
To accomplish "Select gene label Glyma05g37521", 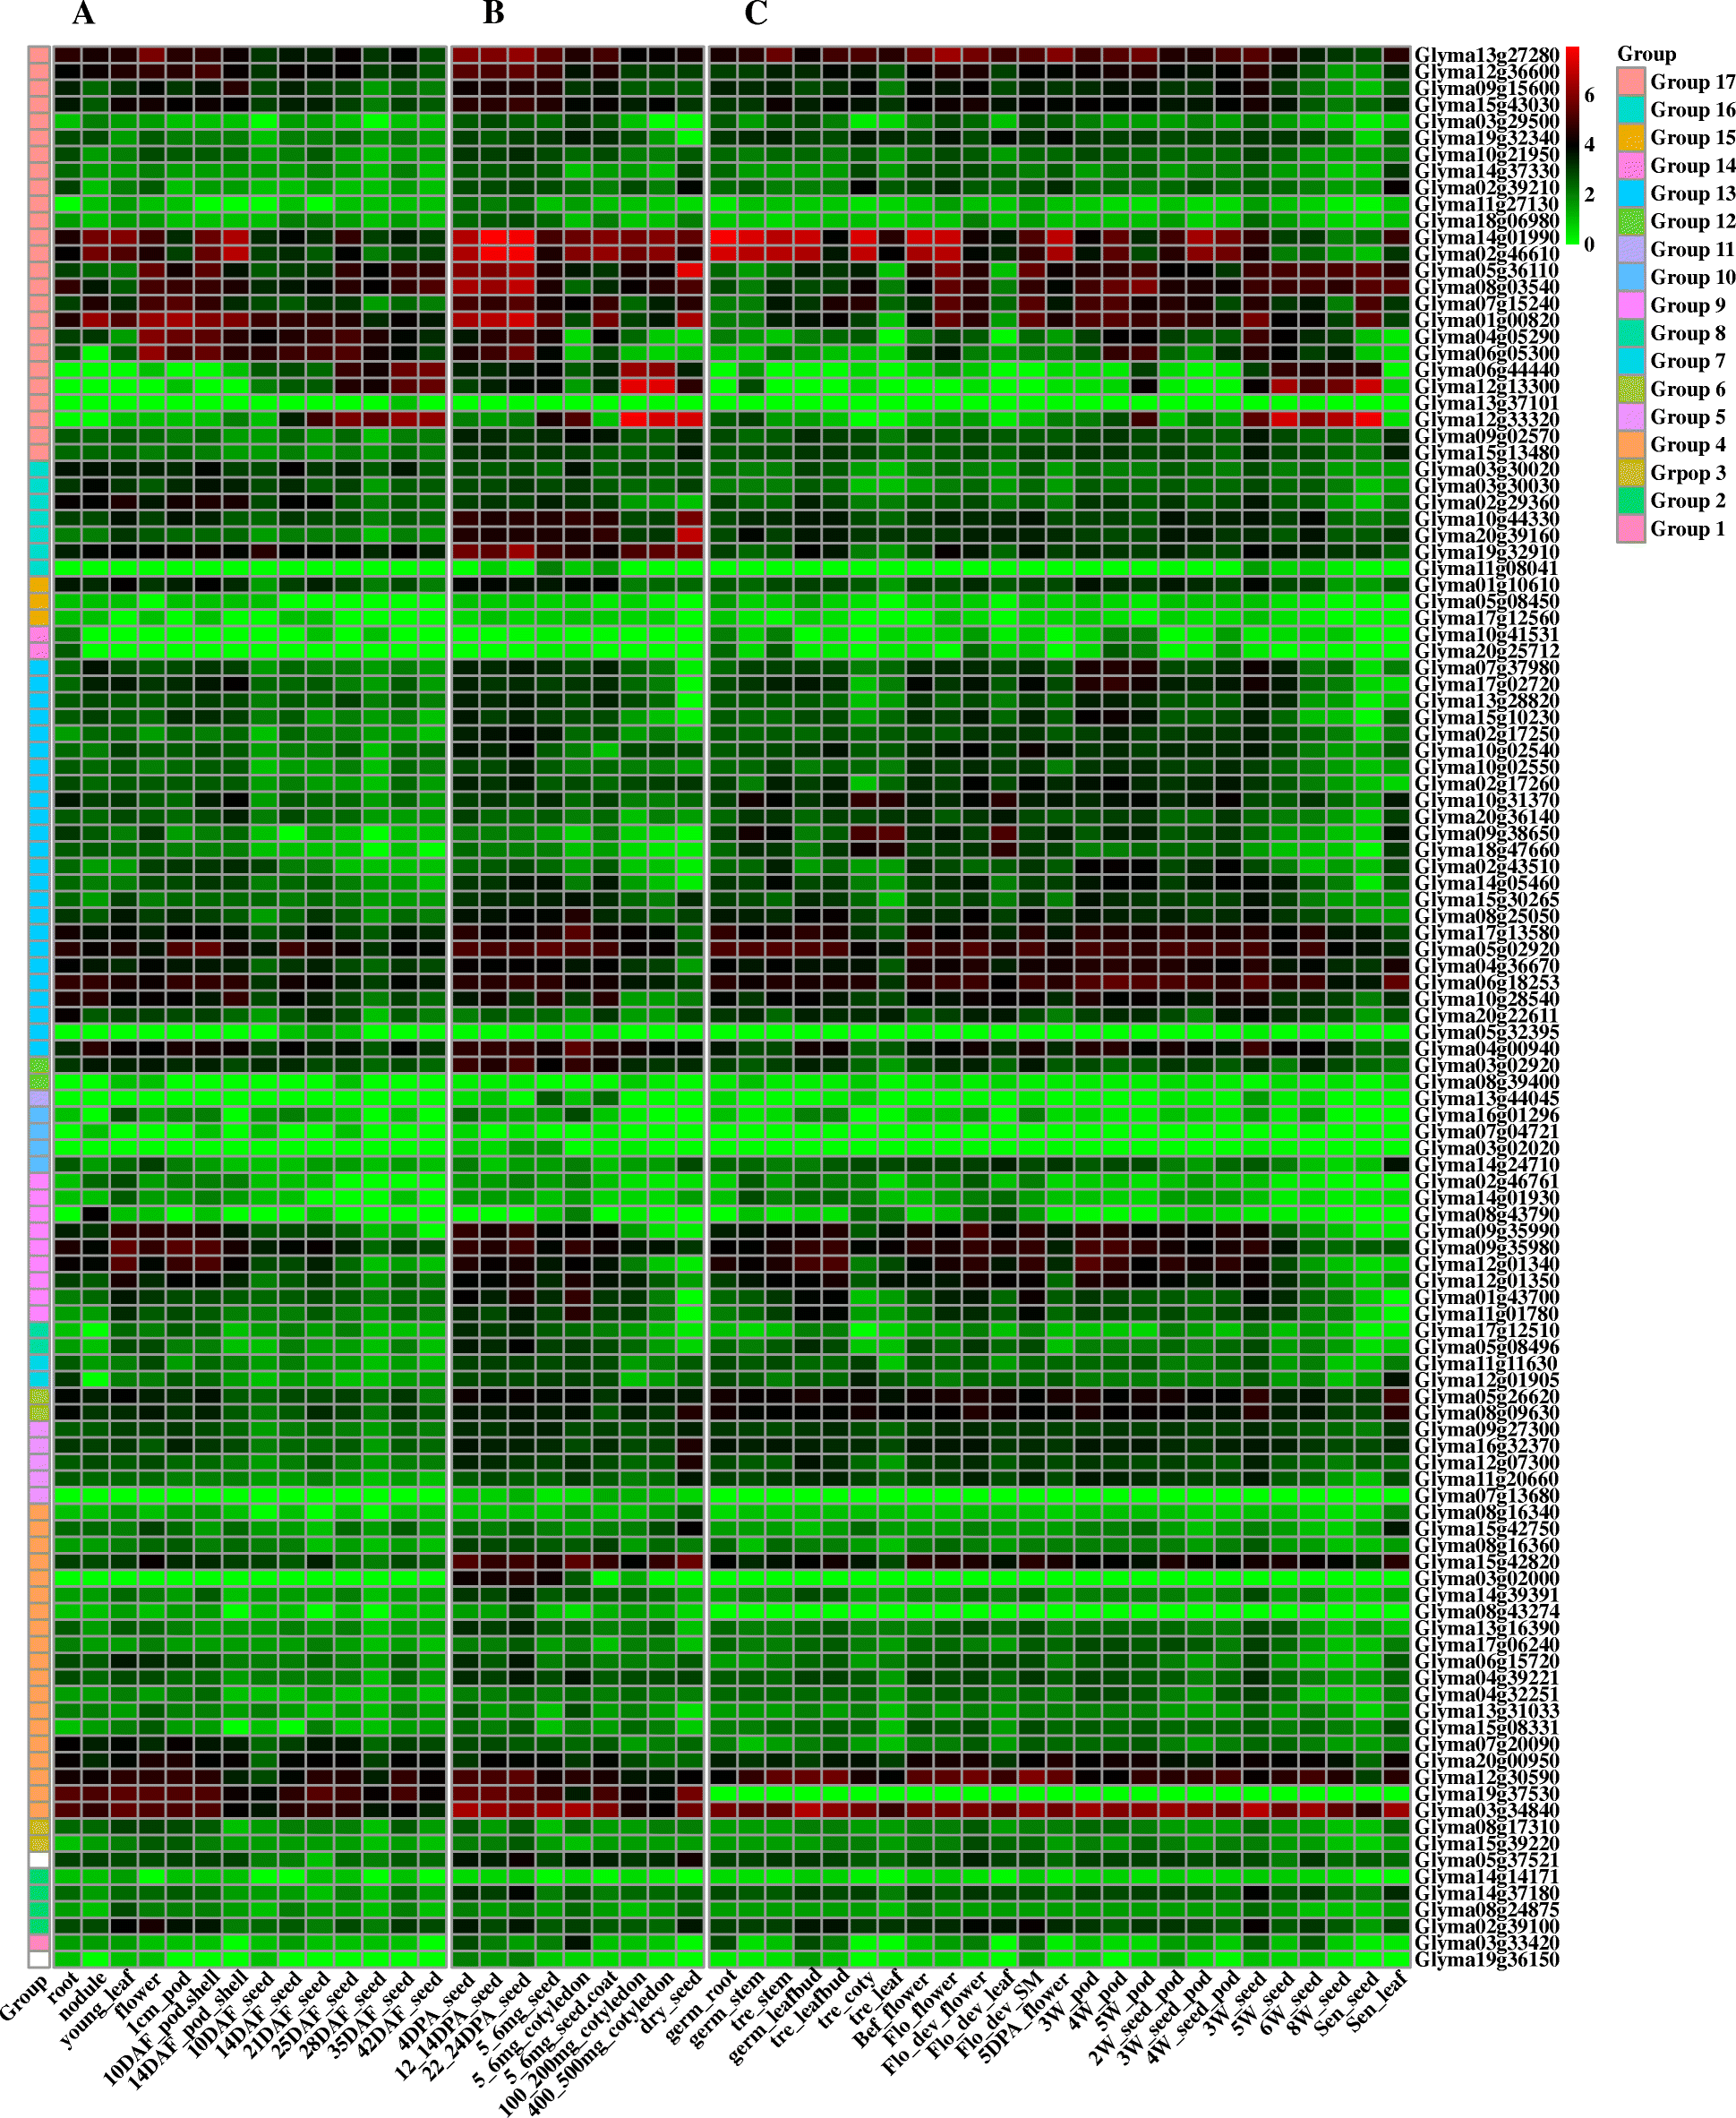I will tap(1487, 1860).
